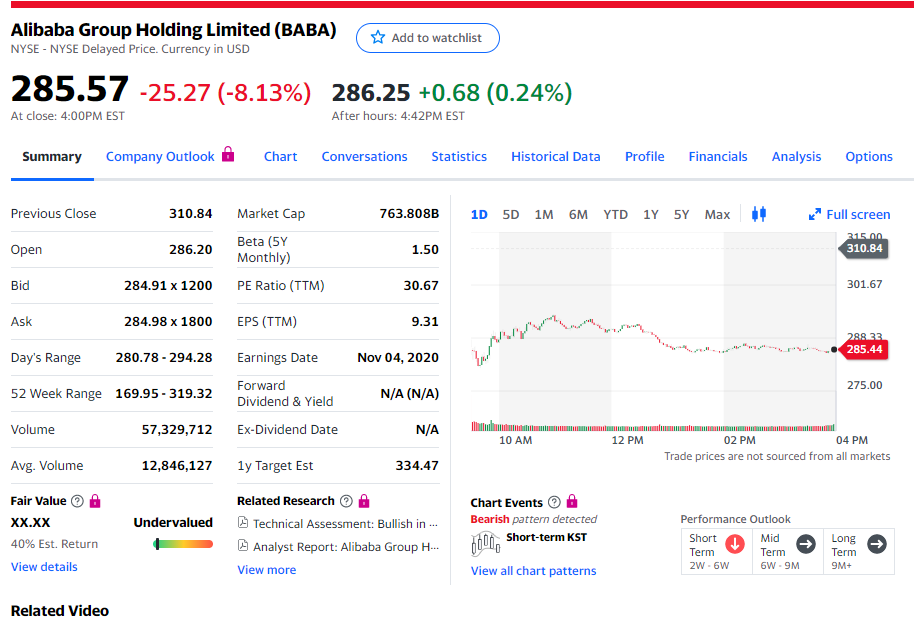Open the Financials tab
The image size is (914, 625).
[x=717, y=156]
